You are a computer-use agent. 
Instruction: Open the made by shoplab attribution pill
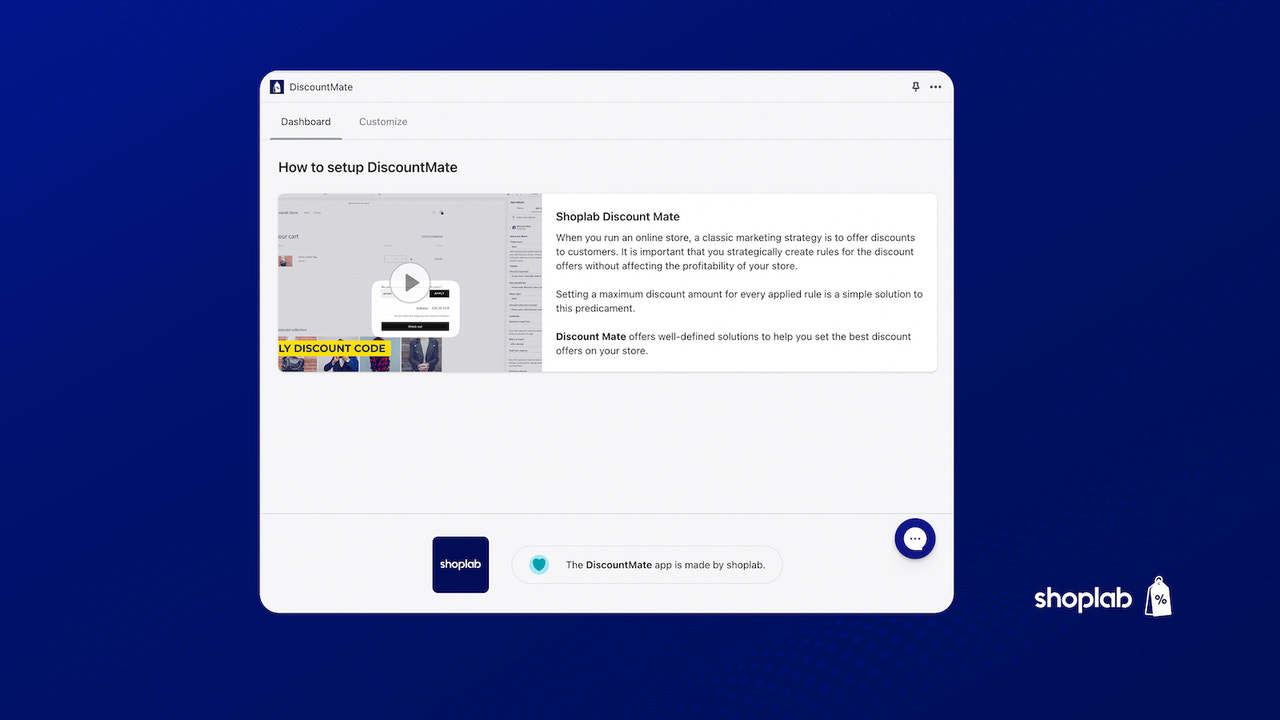pos(647,564)
